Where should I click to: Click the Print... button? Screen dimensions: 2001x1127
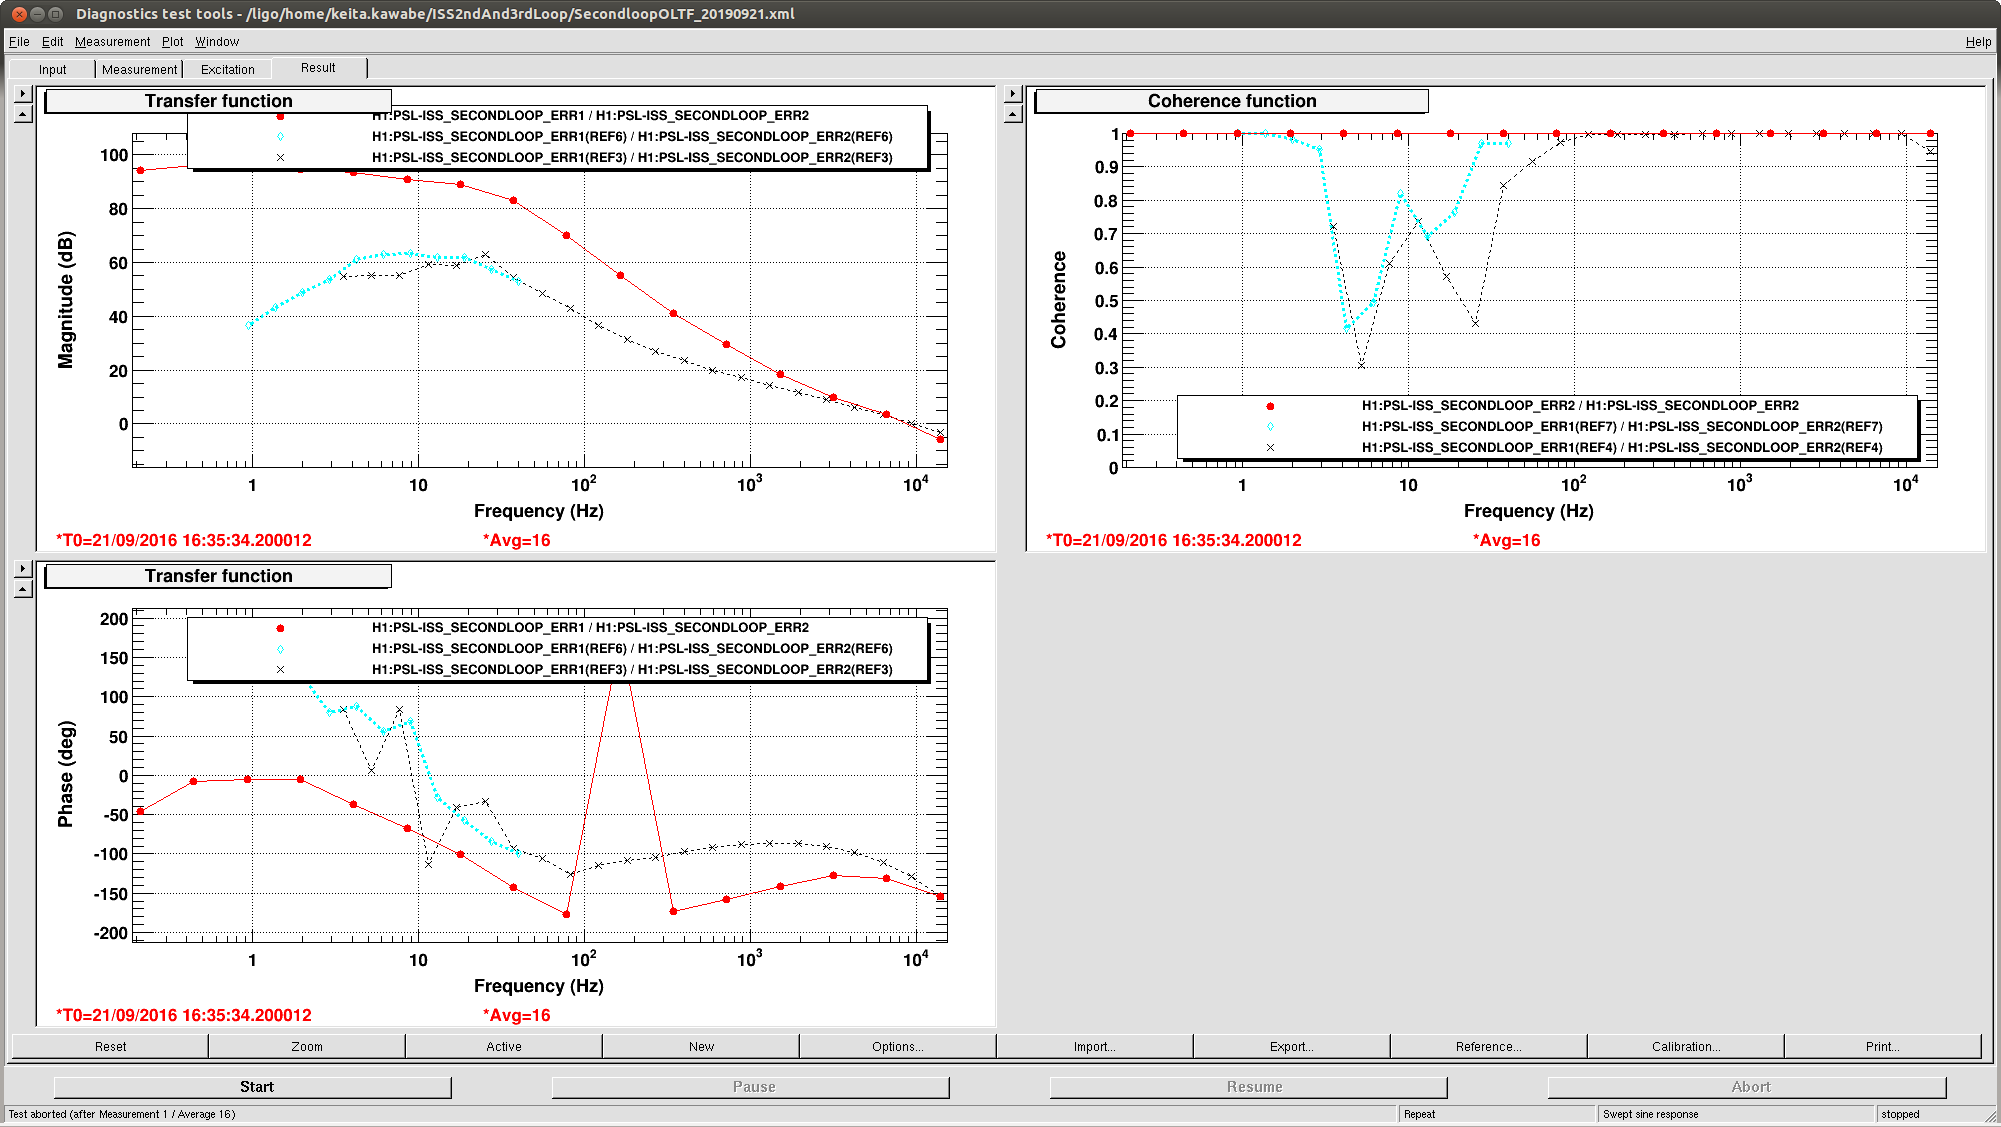click(1882, 1046)
